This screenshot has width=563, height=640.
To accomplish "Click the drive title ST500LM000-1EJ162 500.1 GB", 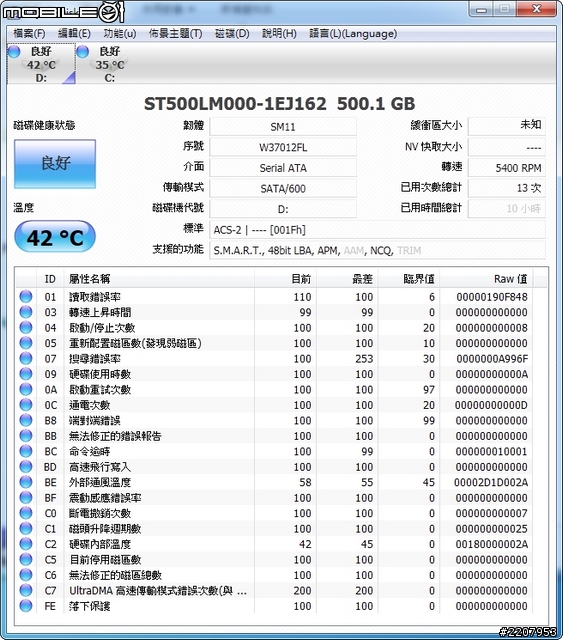I will pos(280,104).
